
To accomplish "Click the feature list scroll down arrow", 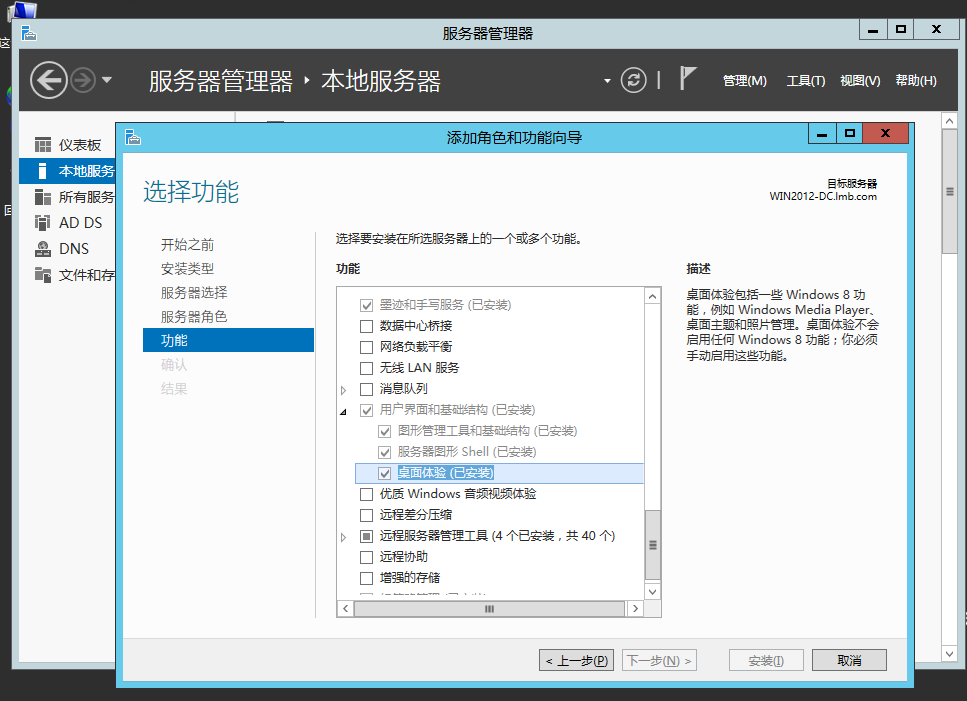I will (652, 591).
